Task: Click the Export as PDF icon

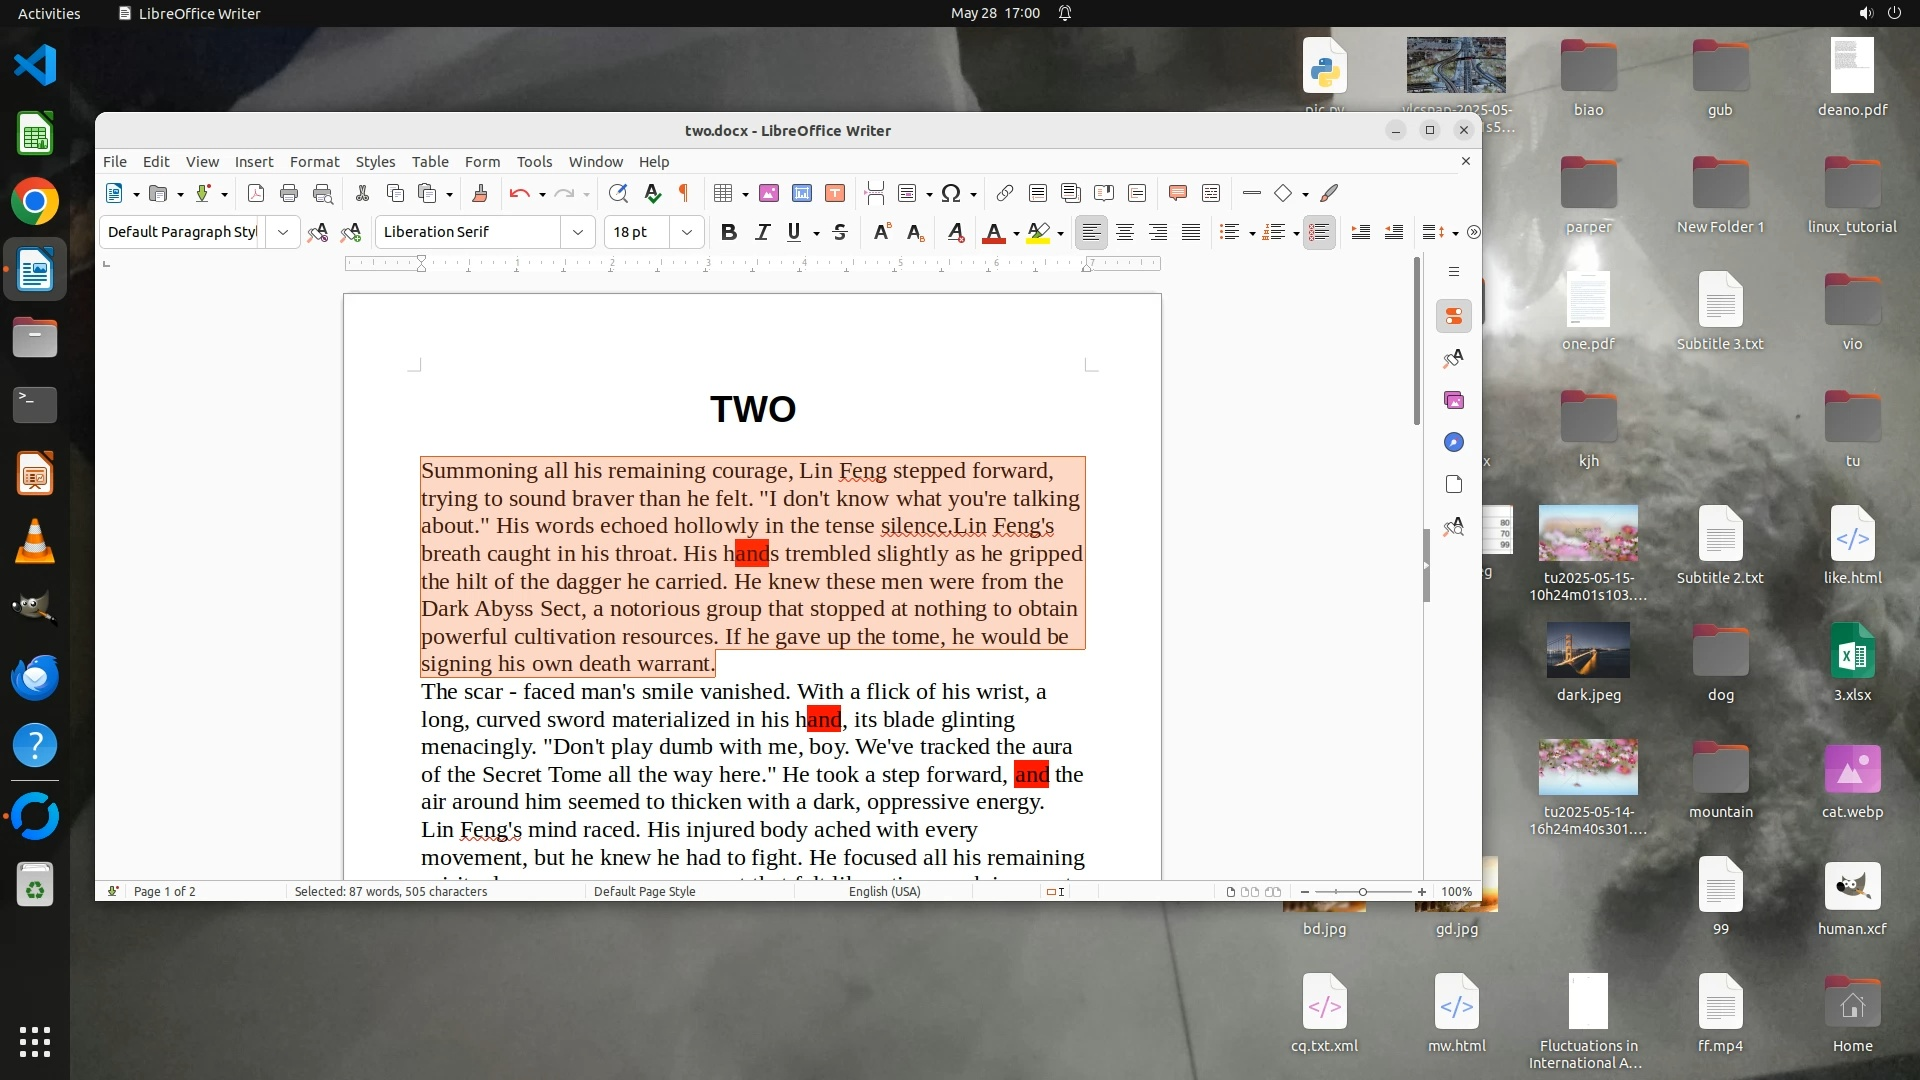Action: pyautogui.click(x=256, y=193)
